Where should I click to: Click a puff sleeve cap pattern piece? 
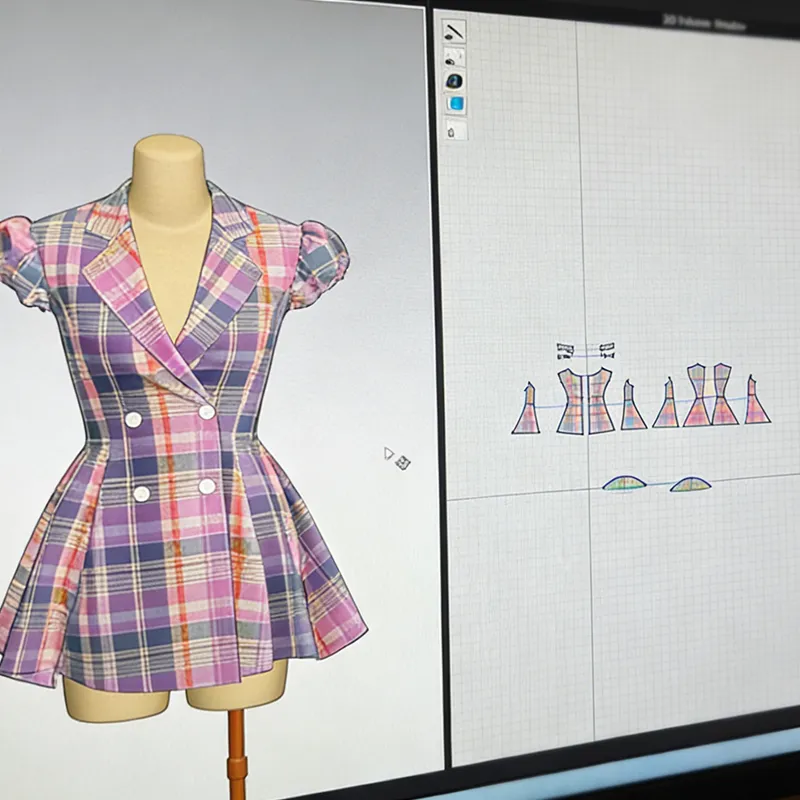point(625,484)
